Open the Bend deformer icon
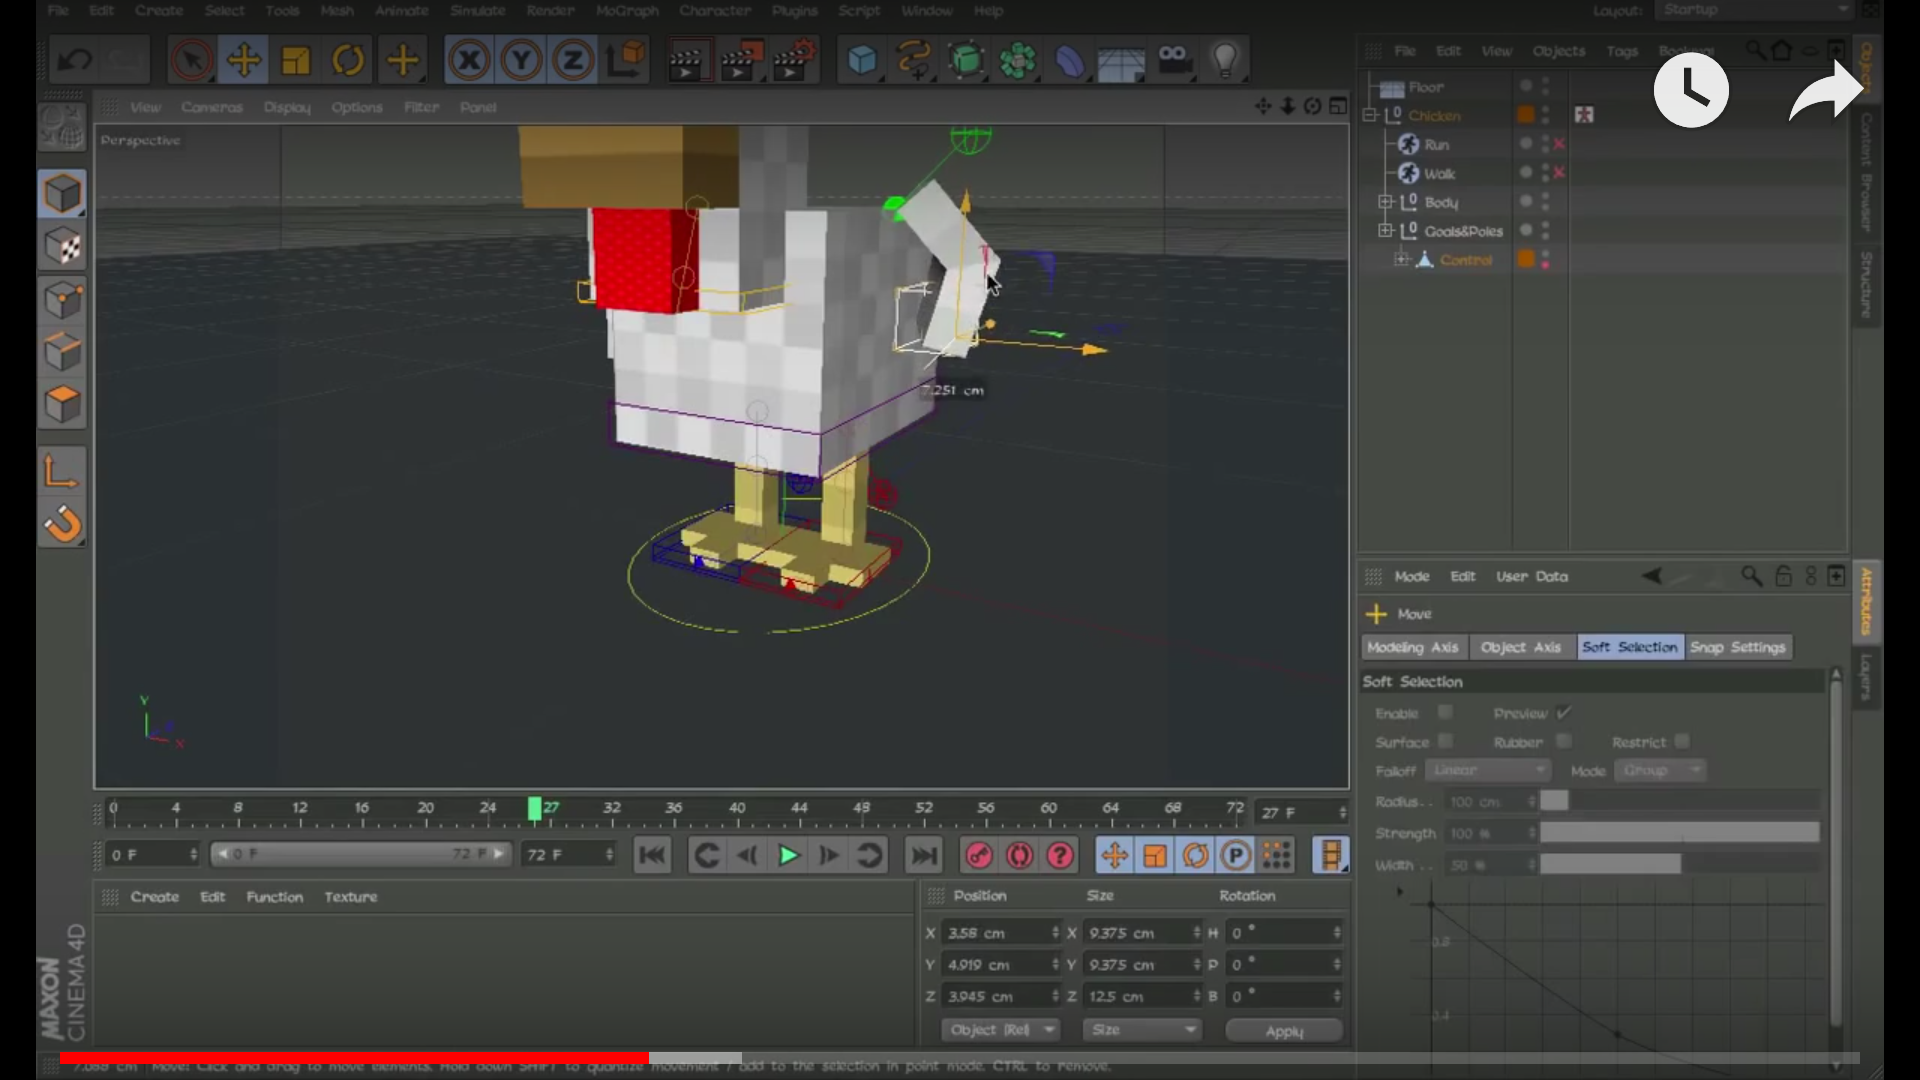The height and width of the screenshot is (1080, 1920). point(1069,61)
